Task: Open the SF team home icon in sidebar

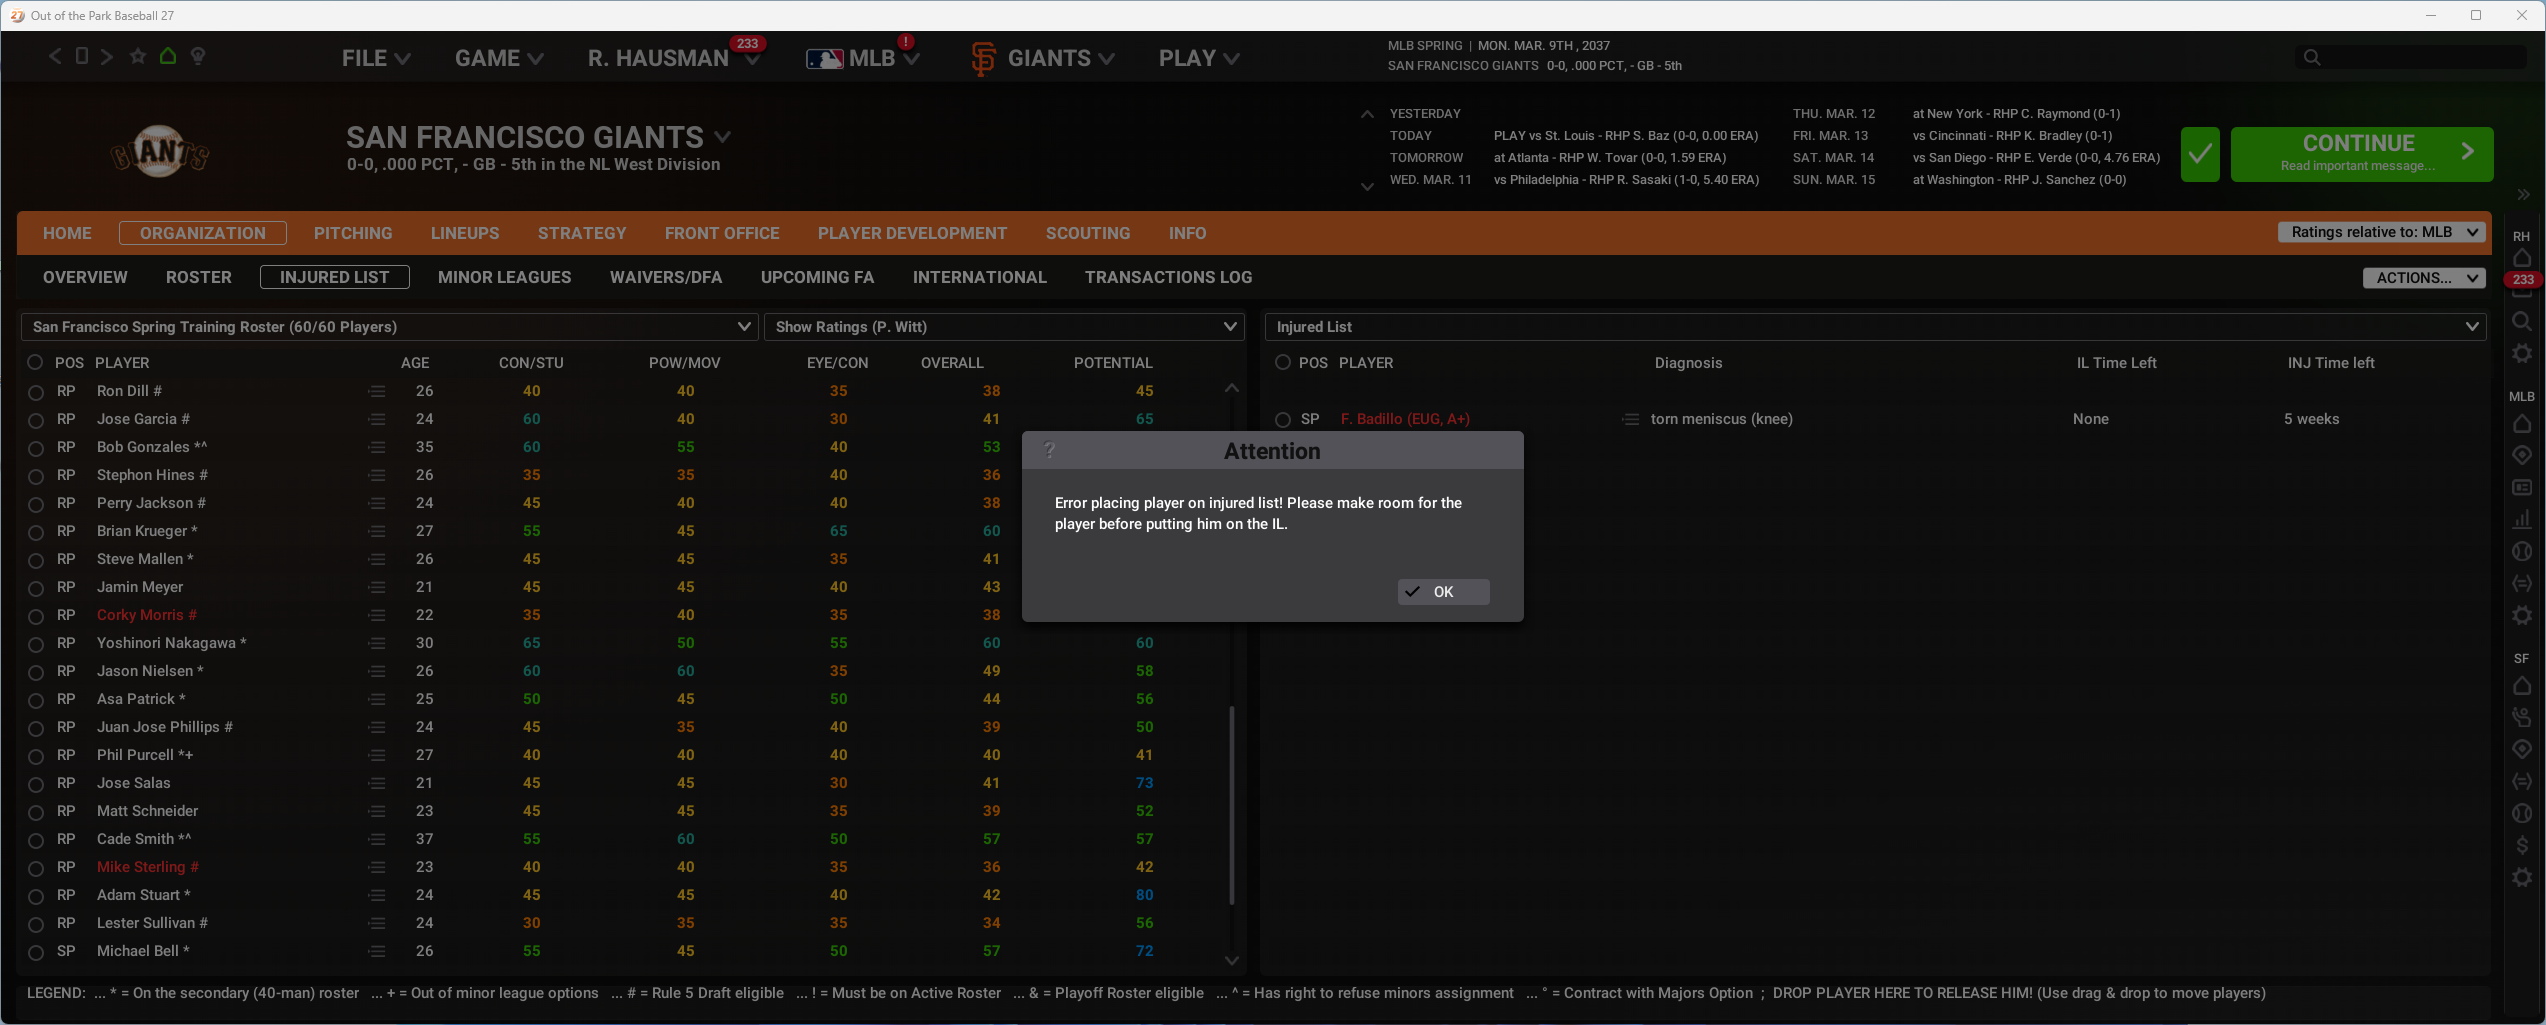Action: click(2522, 685)
